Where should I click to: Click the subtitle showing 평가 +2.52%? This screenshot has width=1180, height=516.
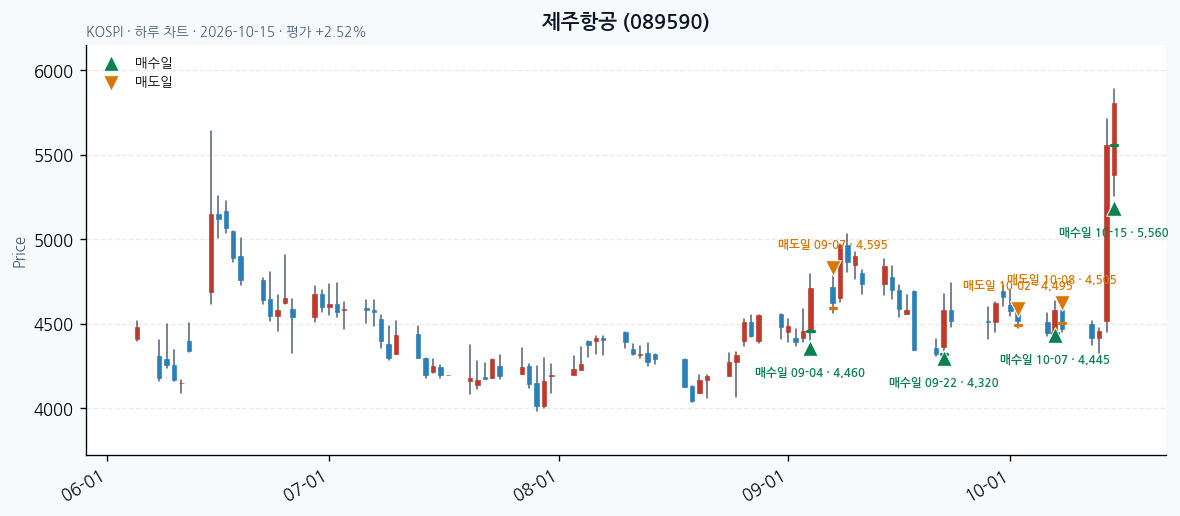click(x=226, y=32)
